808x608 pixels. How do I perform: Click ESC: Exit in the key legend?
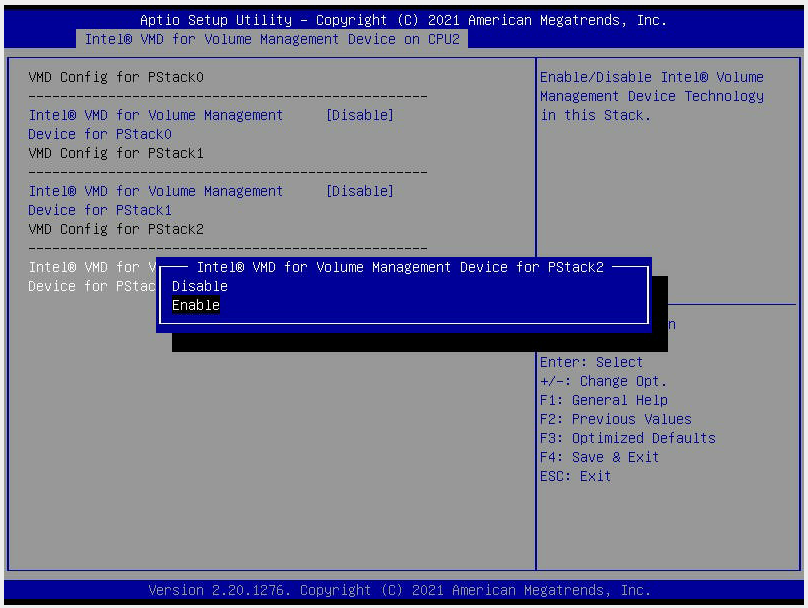click(x=574, y=476)
